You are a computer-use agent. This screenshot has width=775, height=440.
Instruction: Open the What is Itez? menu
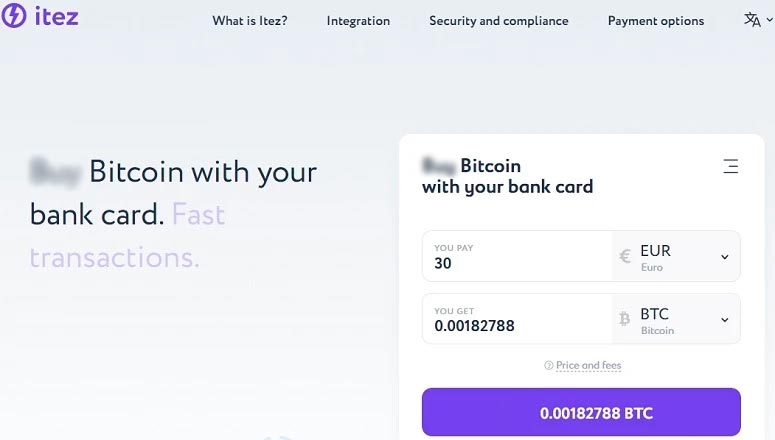coord(250,21)
